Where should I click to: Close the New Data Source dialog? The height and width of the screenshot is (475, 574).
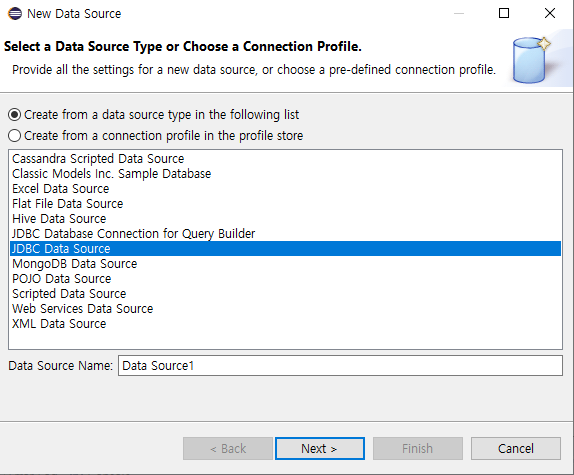tap(550, 14)
